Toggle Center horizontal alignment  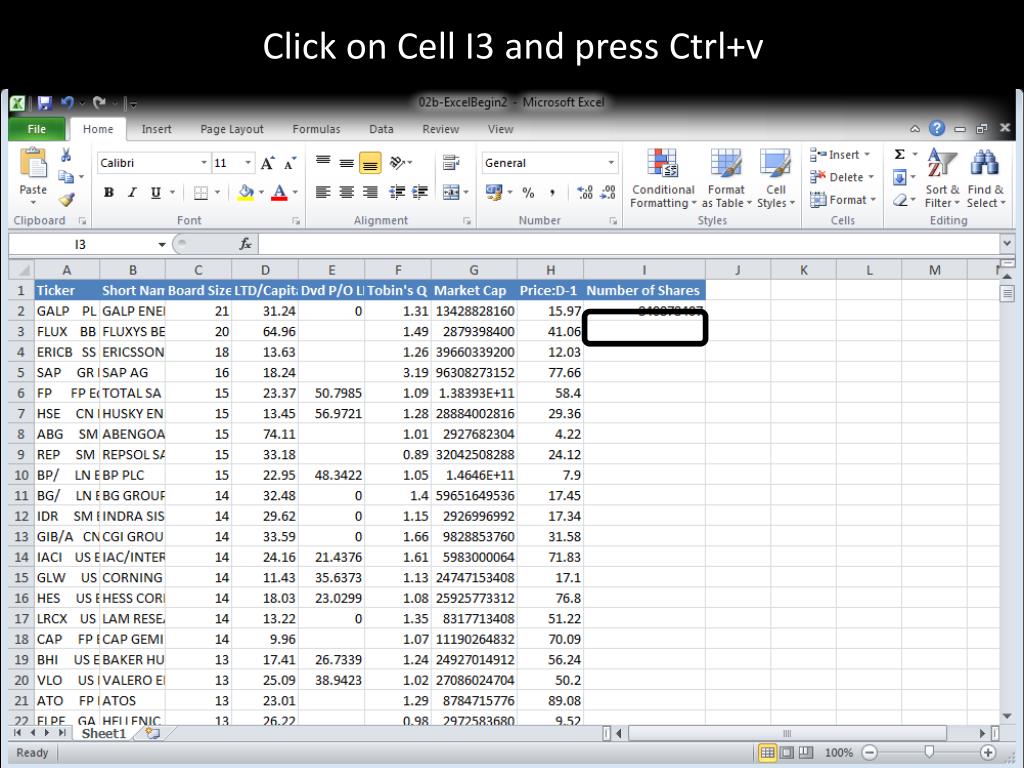[x=347, y=193]
